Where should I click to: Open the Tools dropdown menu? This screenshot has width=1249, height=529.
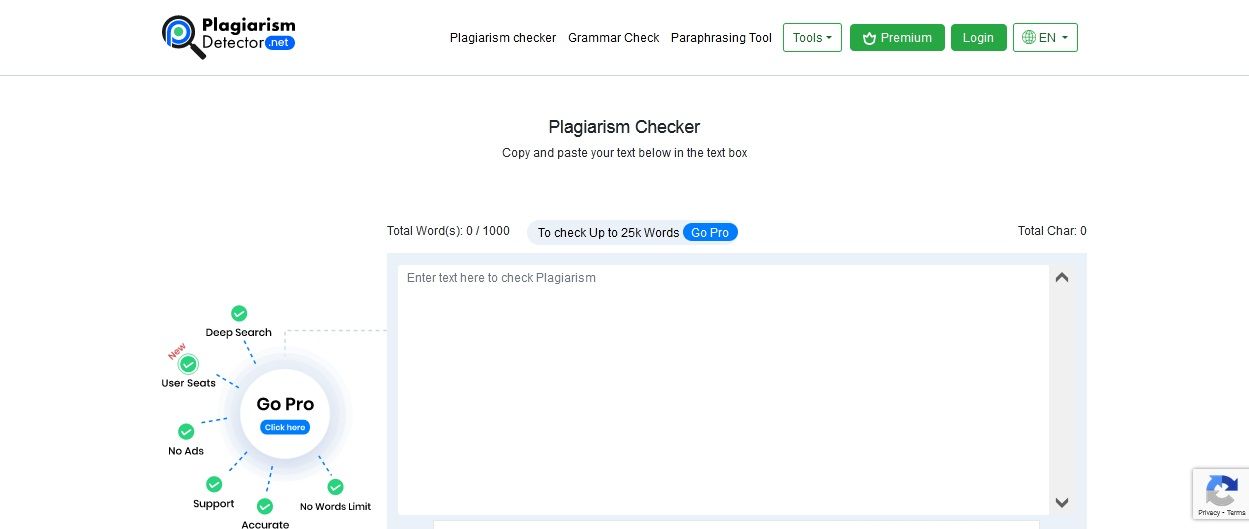click(812, 38)
